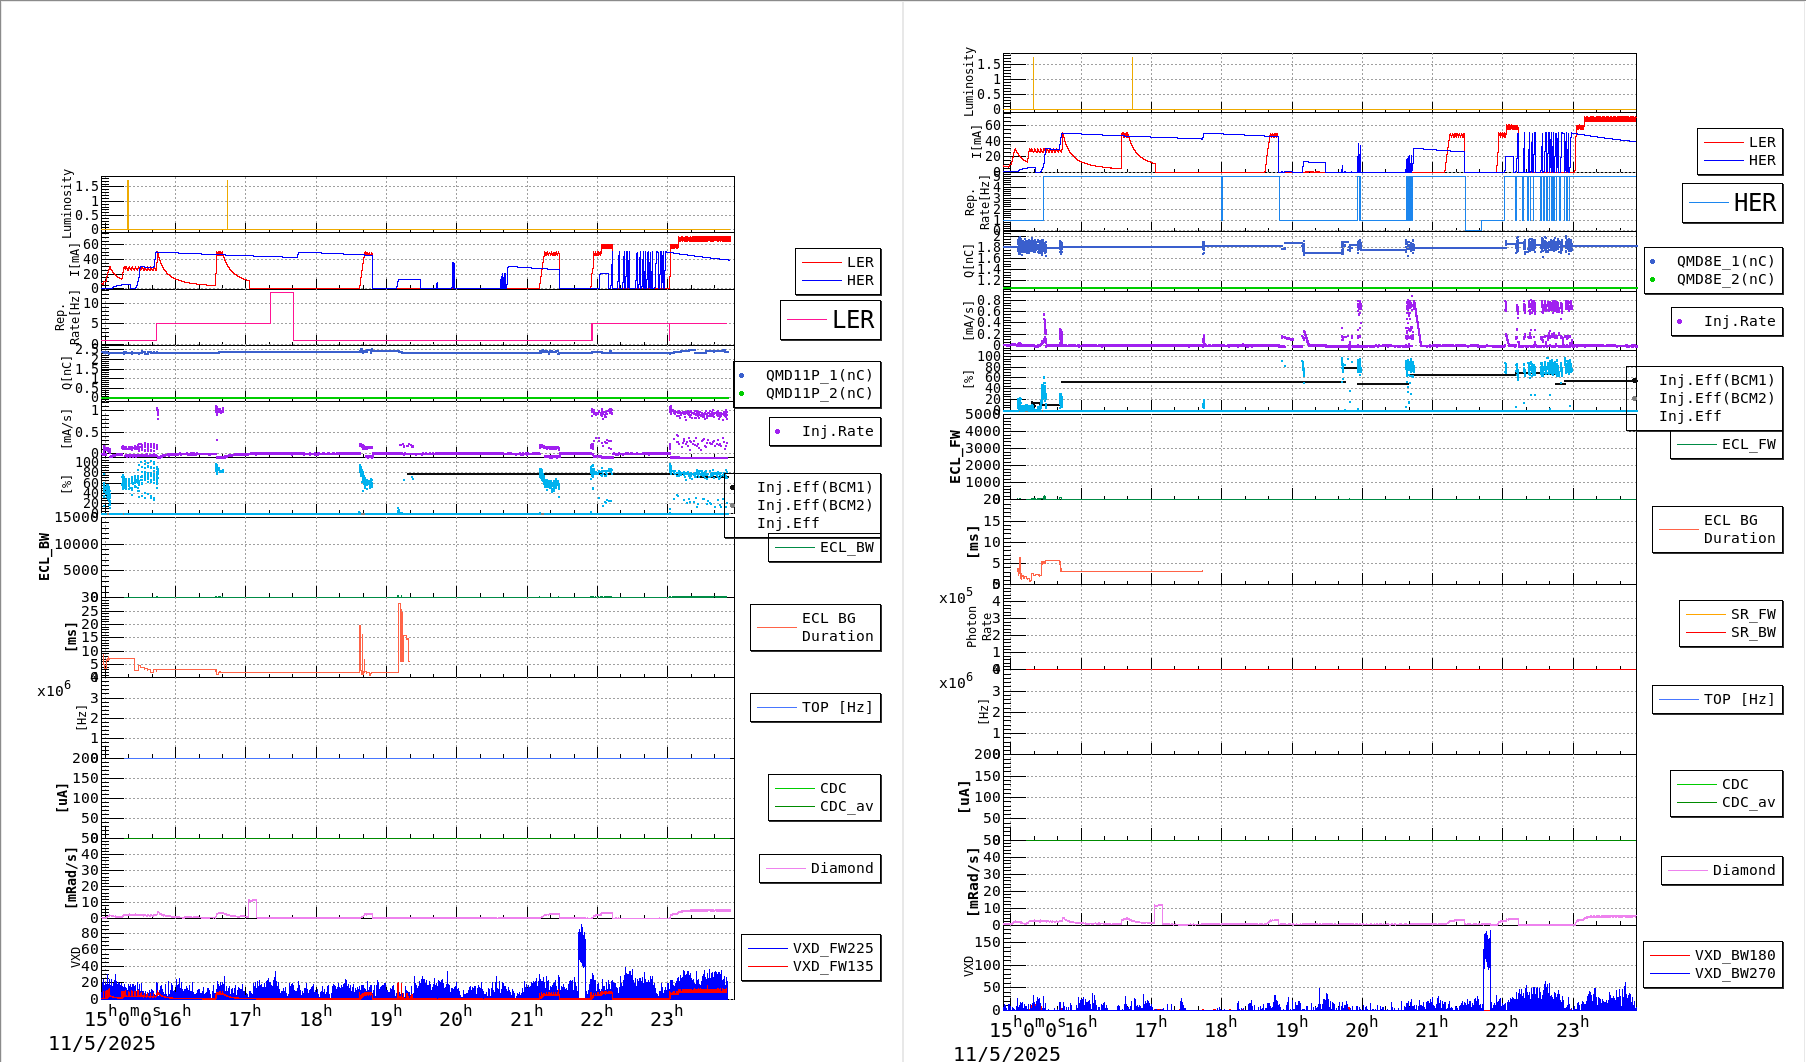Click the red ECL BG Duration spike near 19h
1806x1062 pixels.
pos(400,630)
